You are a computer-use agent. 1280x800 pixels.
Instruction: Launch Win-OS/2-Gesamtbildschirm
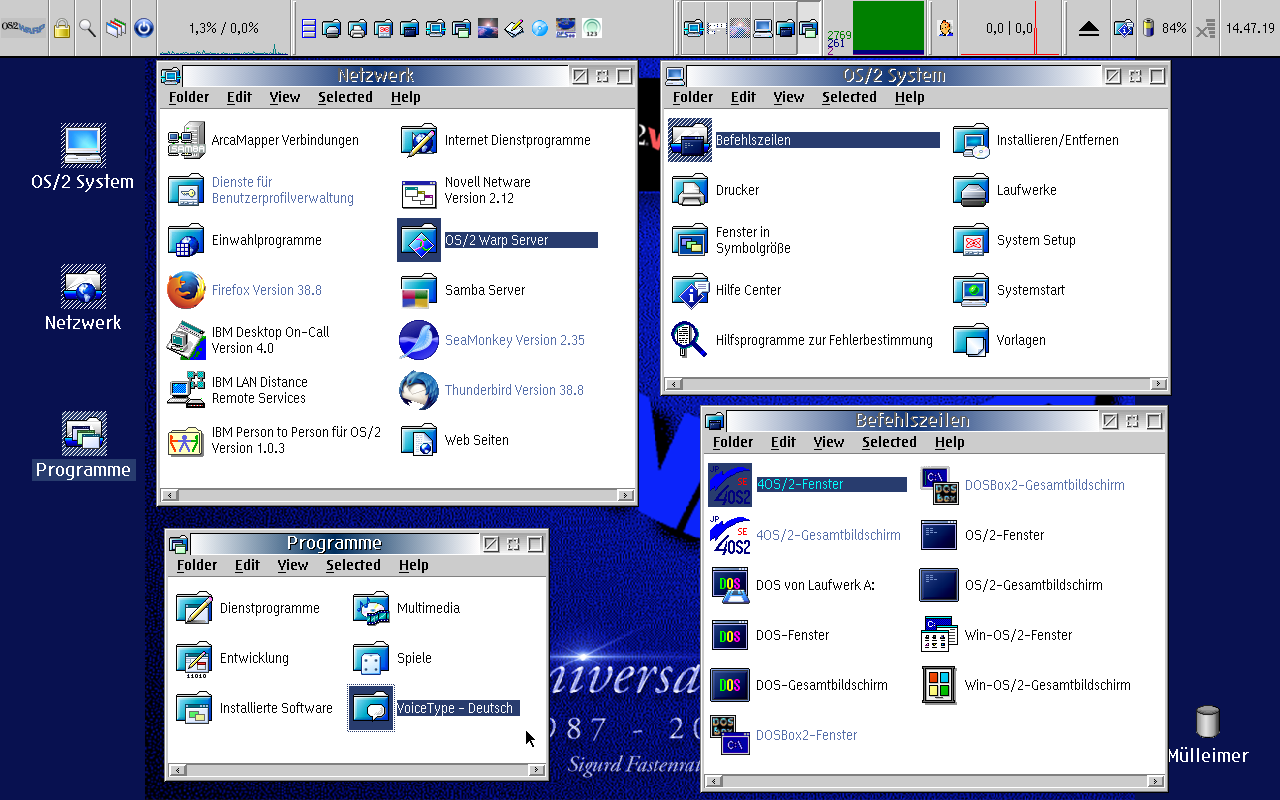pos(939,685)
